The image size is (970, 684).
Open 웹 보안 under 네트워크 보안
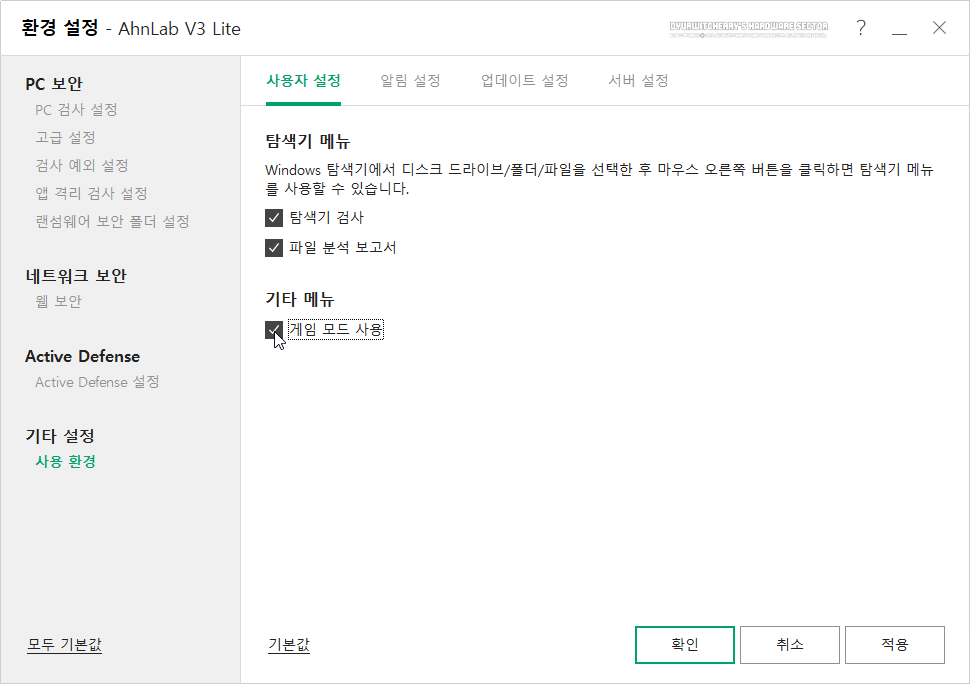click(58, 302)
